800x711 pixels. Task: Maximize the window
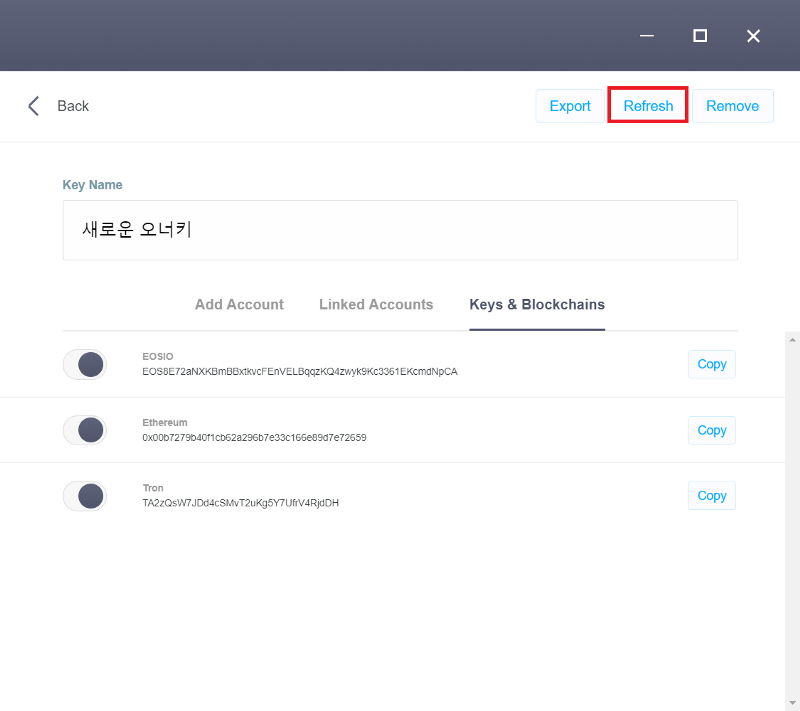tap(700, 36)
